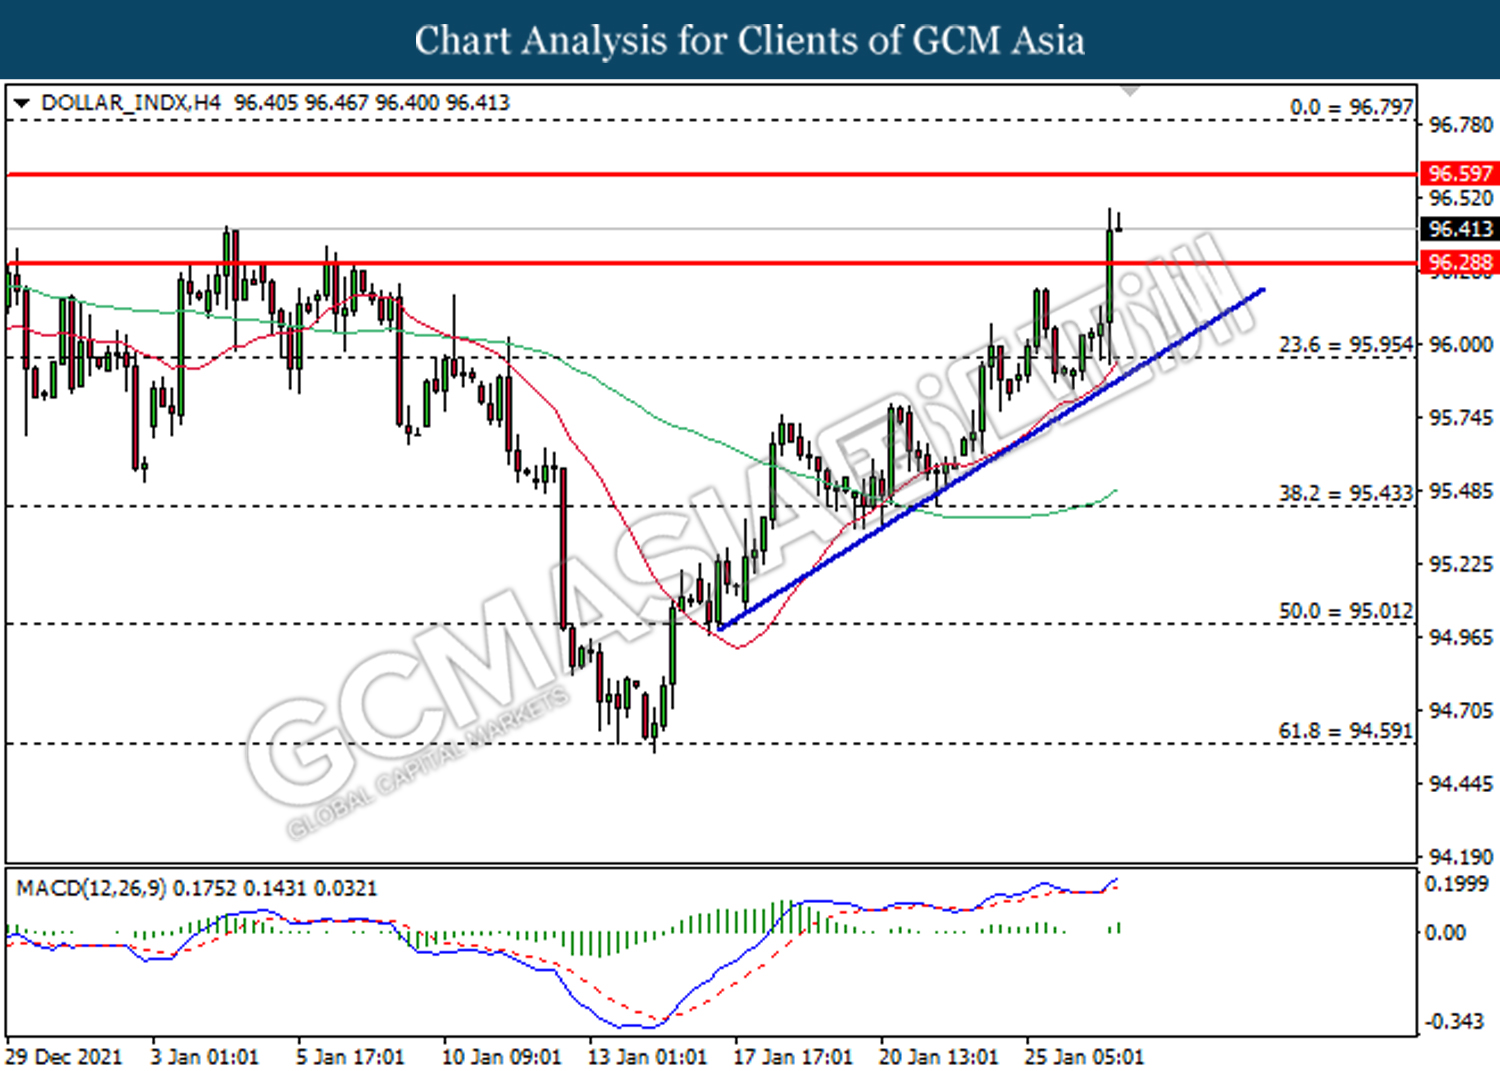Image resolution: width=1500 pixels, height=1071 pixels.
Task: Click the 95.225 price scale value
Action: tap(1460, 564)
